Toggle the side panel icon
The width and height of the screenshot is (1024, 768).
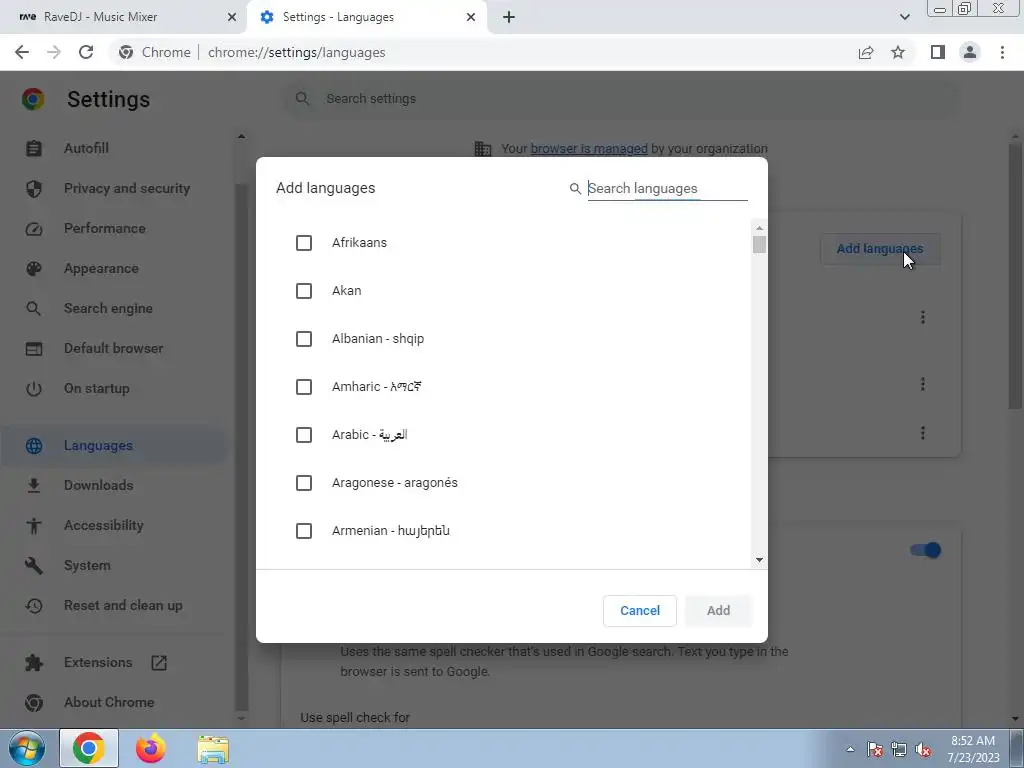(938, 52)
